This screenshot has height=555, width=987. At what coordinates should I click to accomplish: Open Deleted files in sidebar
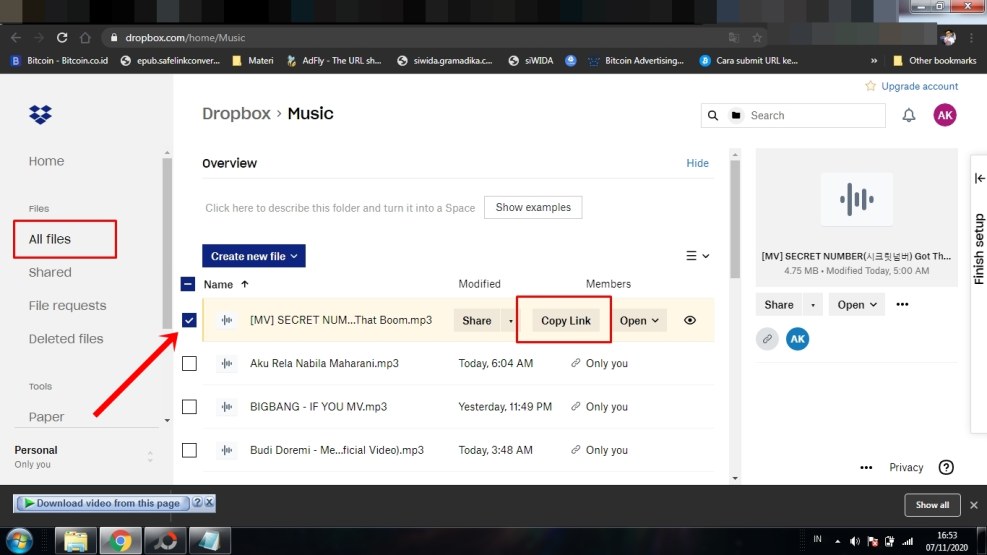[66, 339]
